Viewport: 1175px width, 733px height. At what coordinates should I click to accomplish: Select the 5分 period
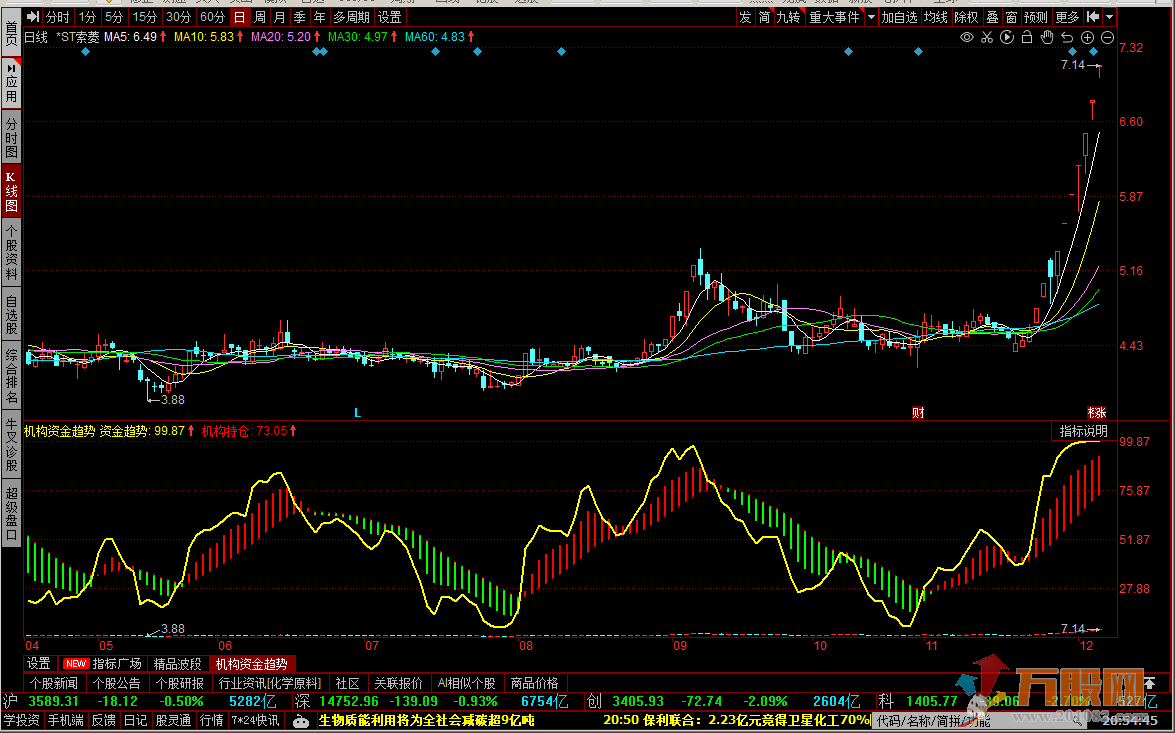(114, 16)
